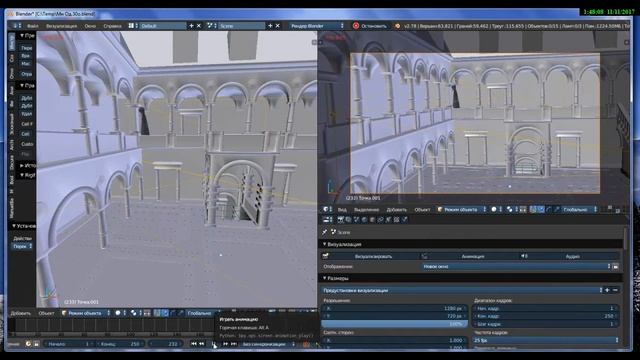Open the Рендер Blender engine dropdown
Screen dimensions: 640x360
coord(317,26)
